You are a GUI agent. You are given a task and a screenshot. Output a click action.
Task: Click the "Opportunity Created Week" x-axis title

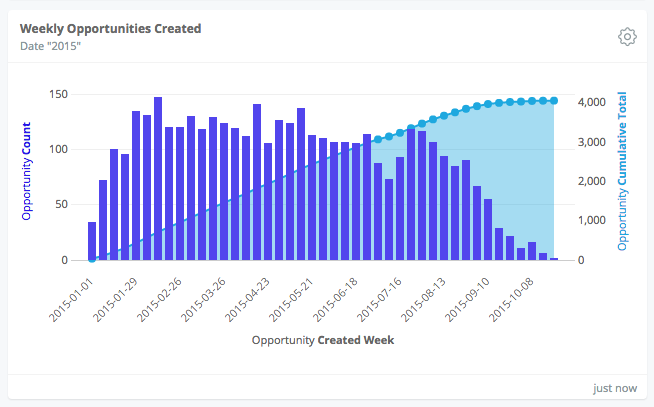click(x=323, y=340)
